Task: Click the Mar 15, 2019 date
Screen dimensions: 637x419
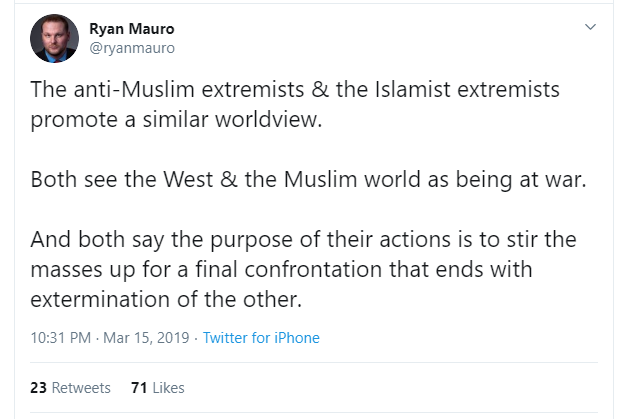Action: [x=146, y=338]
